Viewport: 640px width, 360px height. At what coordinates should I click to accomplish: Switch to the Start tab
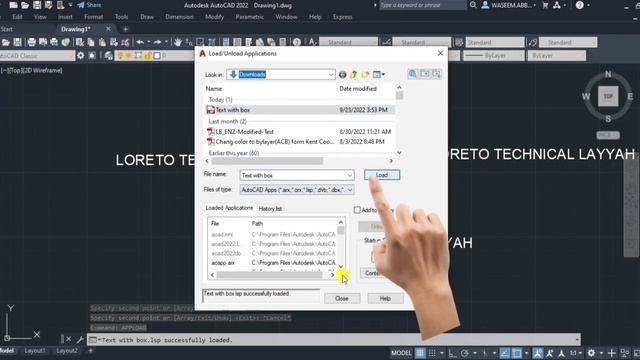[7, 29]
